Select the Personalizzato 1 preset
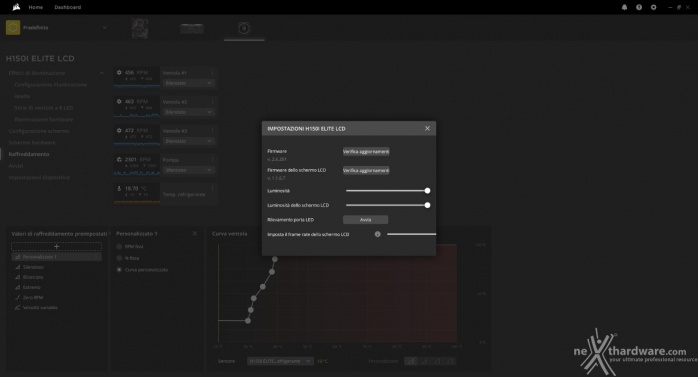This screenshot has height=377, width=698. (57, 257)
